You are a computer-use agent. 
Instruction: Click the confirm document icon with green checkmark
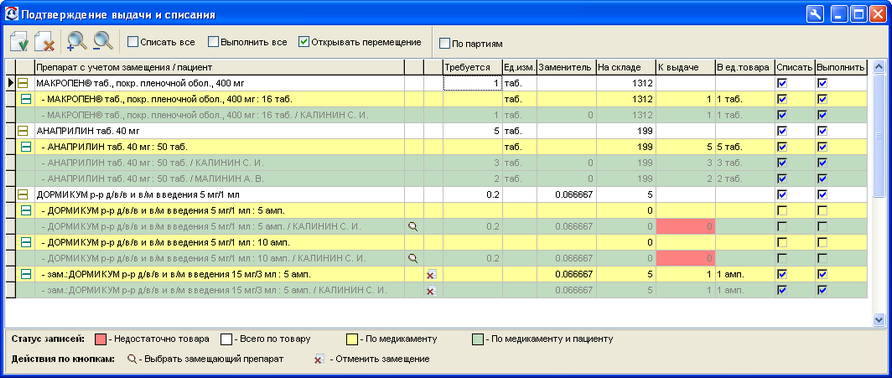pyautogui.click(x=19, y=42)
